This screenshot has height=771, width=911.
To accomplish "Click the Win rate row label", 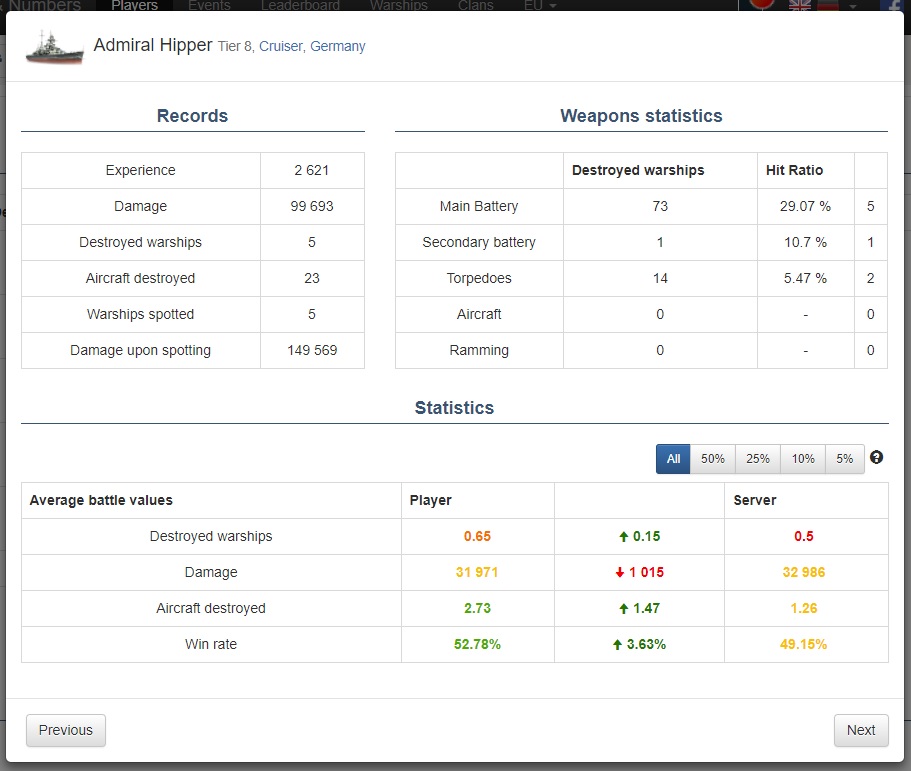I will (x=211, y=644).
